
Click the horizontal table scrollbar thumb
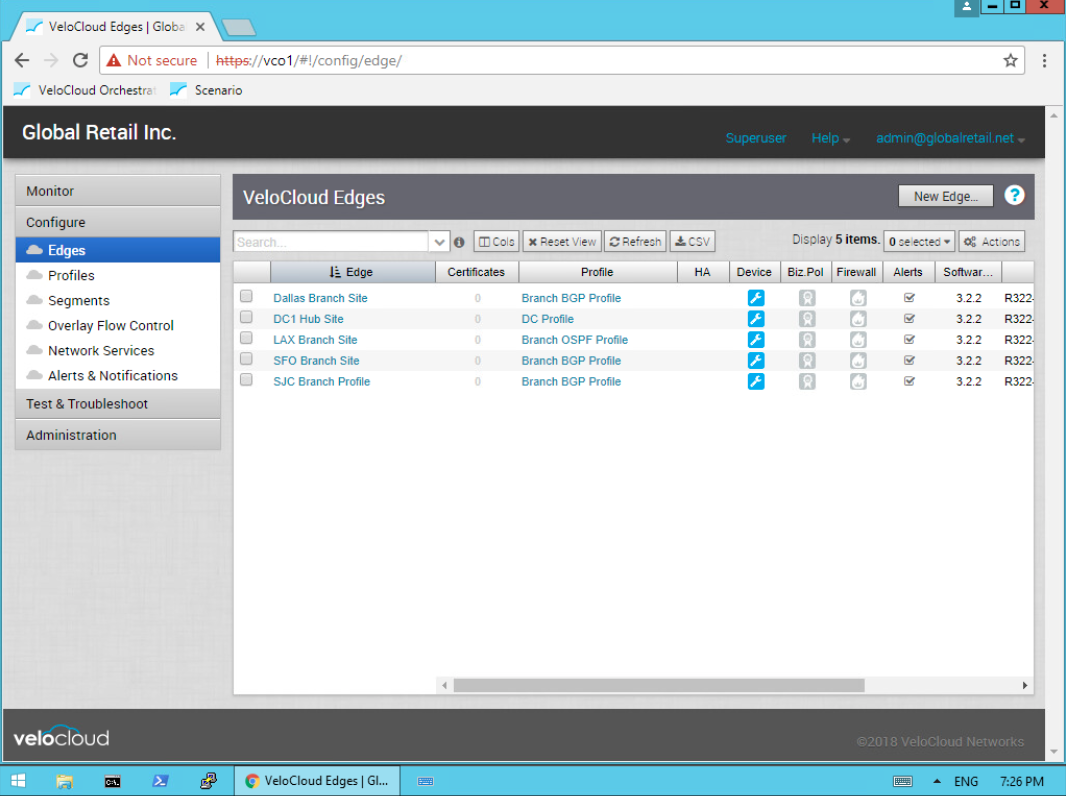659,685
